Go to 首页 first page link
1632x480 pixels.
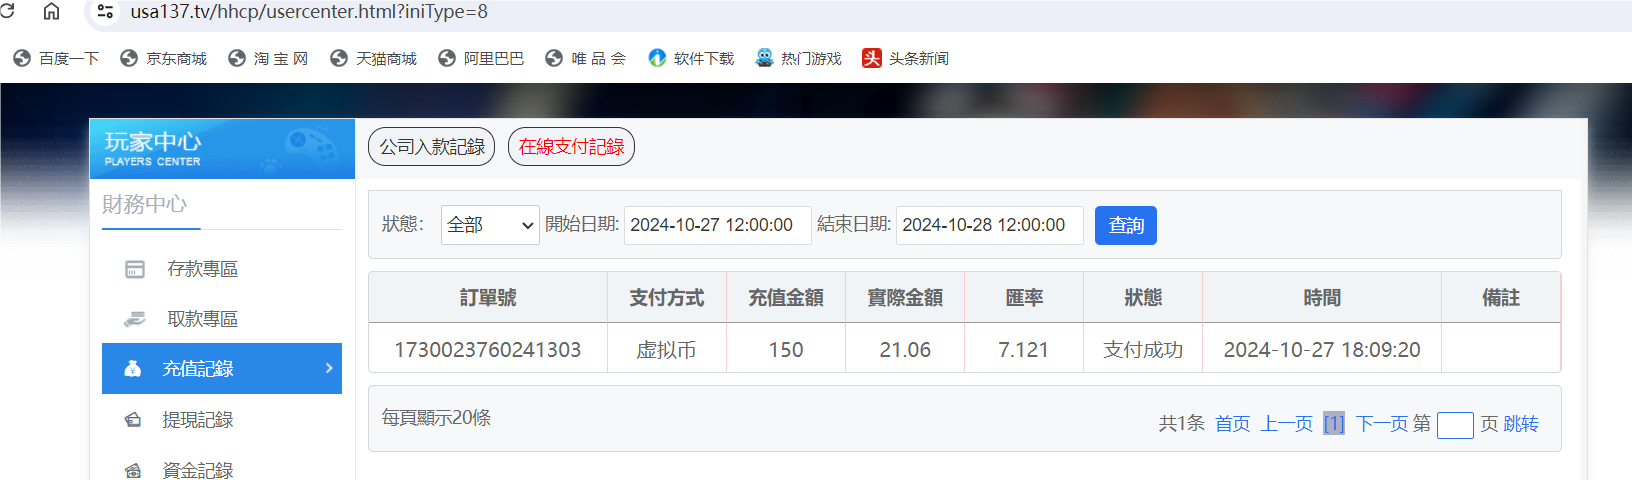coord(1233,424)
